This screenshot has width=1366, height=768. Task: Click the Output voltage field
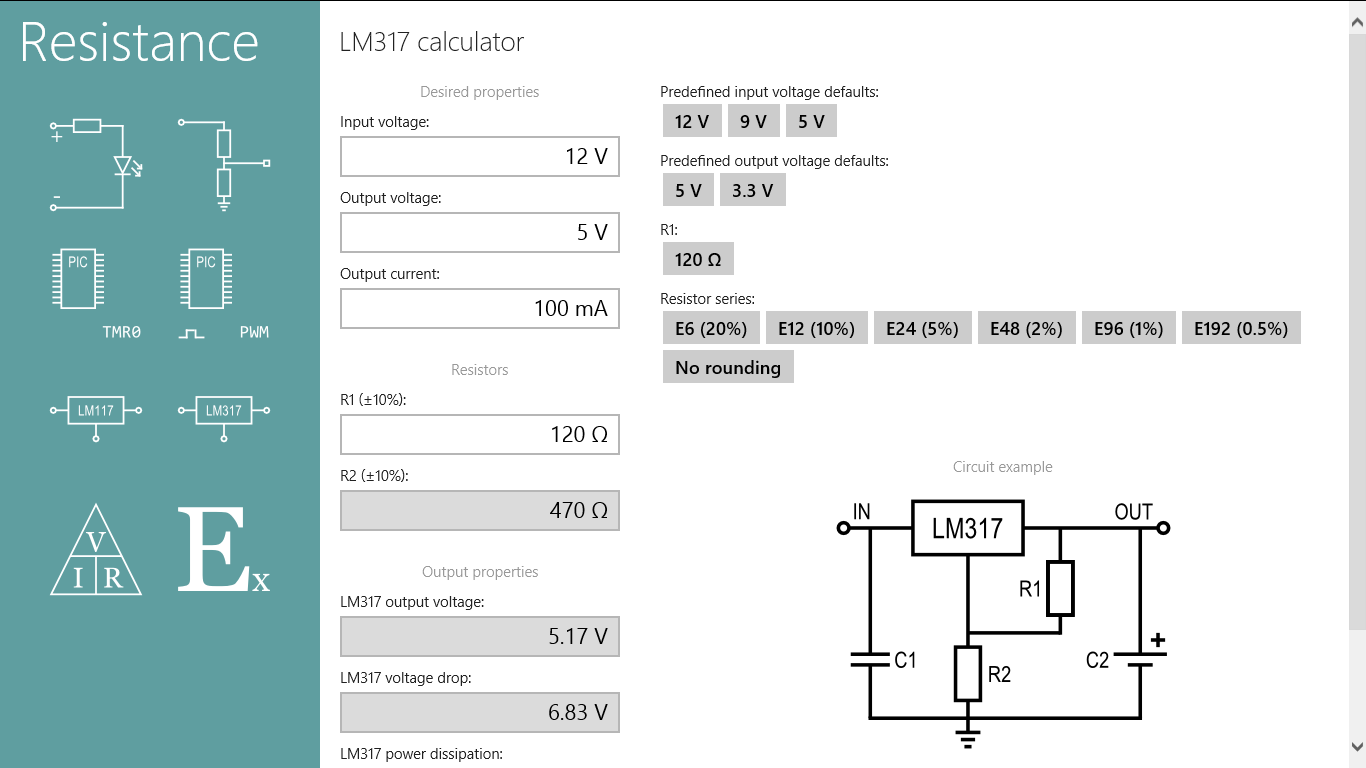tap(480, 233)
